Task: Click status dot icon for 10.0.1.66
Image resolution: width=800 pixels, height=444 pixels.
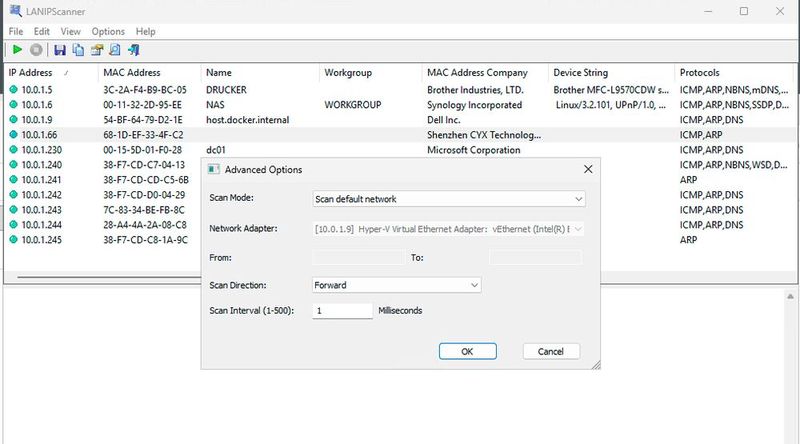Action: tap(13, 134)
